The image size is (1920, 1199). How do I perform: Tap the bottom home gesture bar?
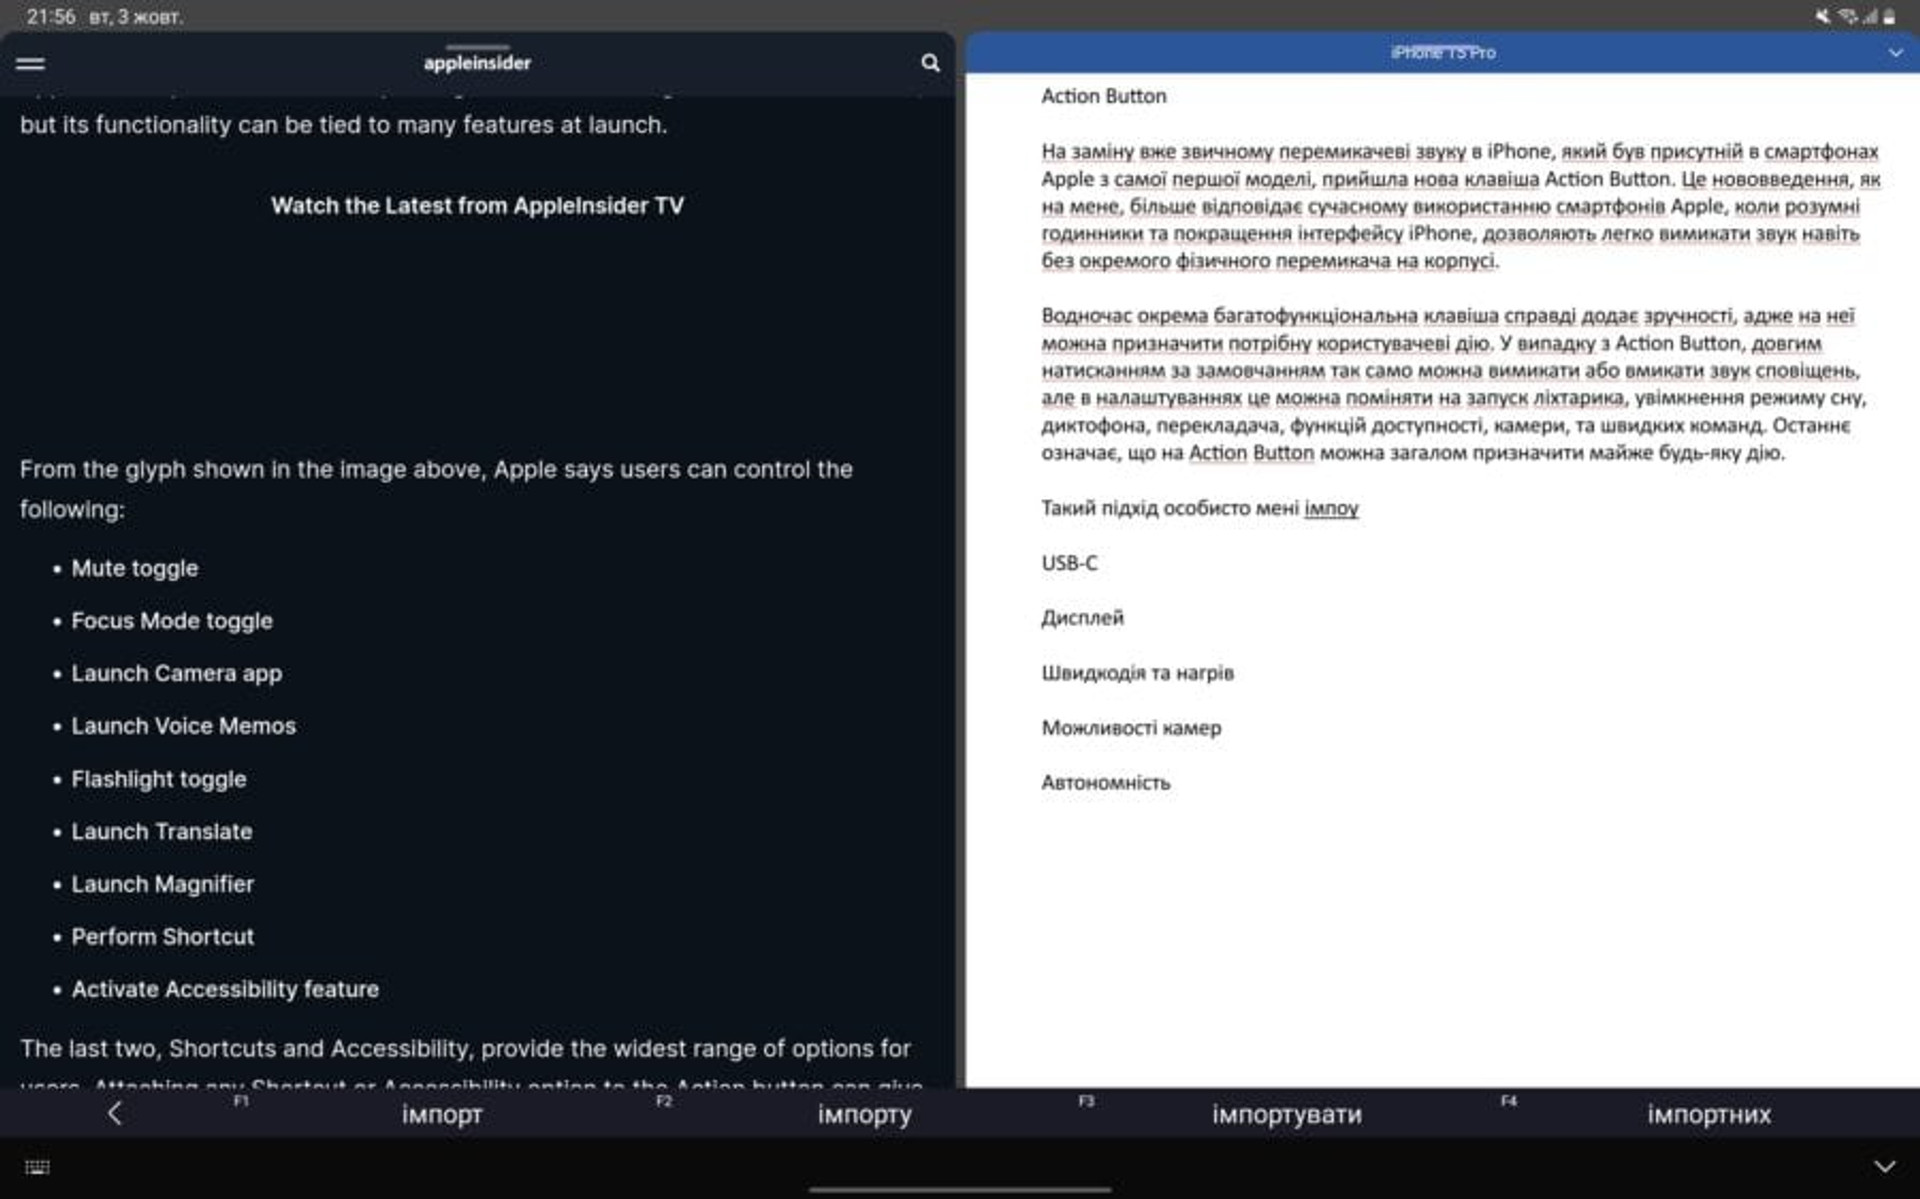coord(960,1190)
